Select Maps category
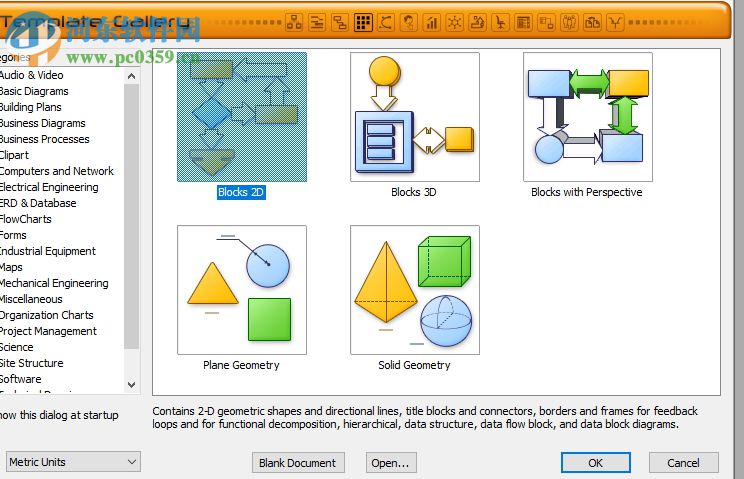This screenshot has width=744, height=479. (11, 267)
